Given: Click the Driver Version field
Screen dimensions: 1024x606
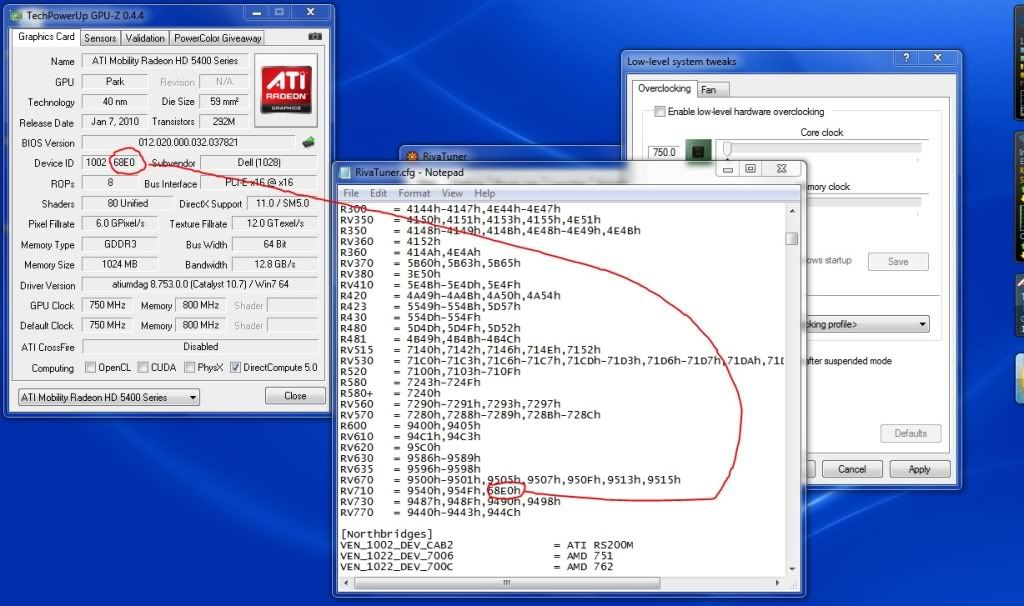Looking at the screenshot, I should point(200,285).
